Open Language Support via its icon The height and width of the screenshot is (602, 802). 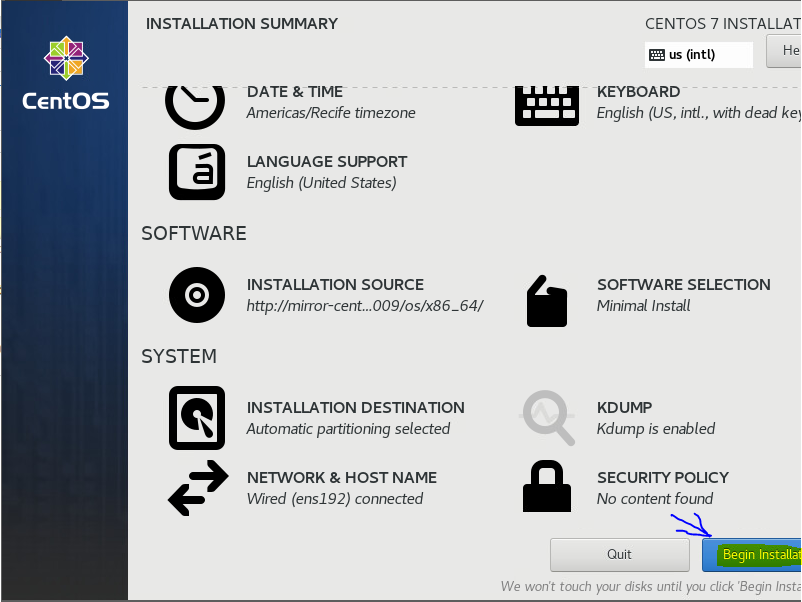196,172
